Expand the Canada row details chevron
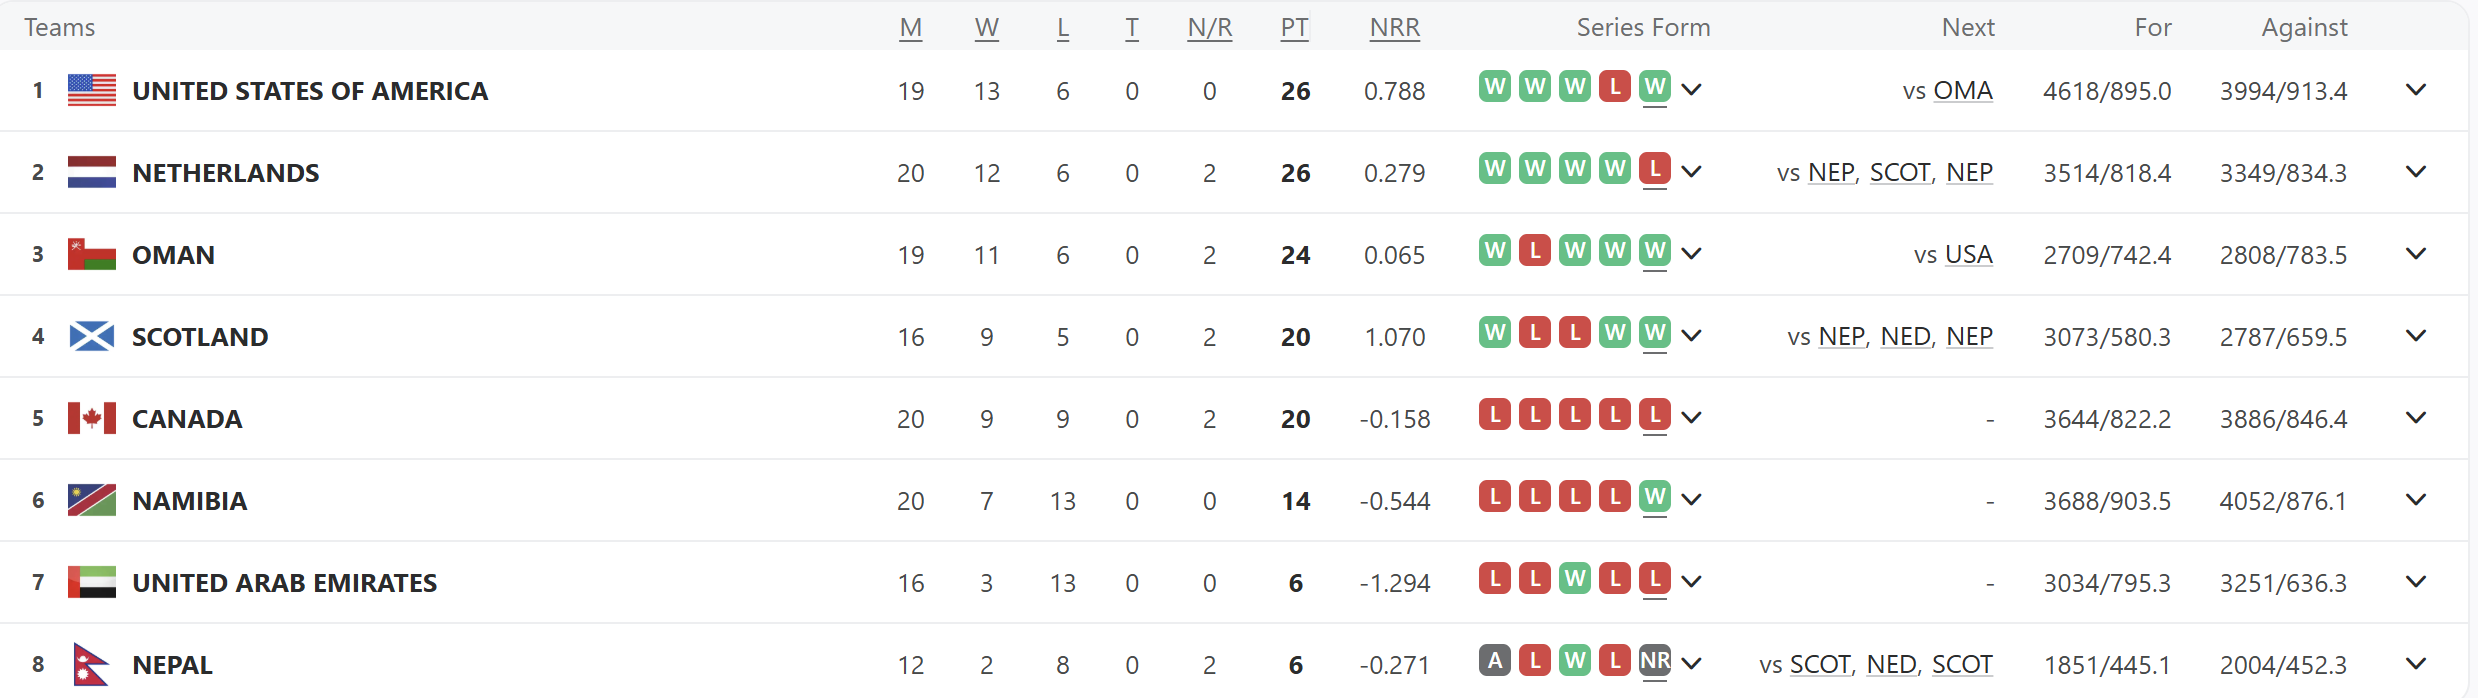The height and width of the screenshot is (698, 2478). click(2416, 418)
